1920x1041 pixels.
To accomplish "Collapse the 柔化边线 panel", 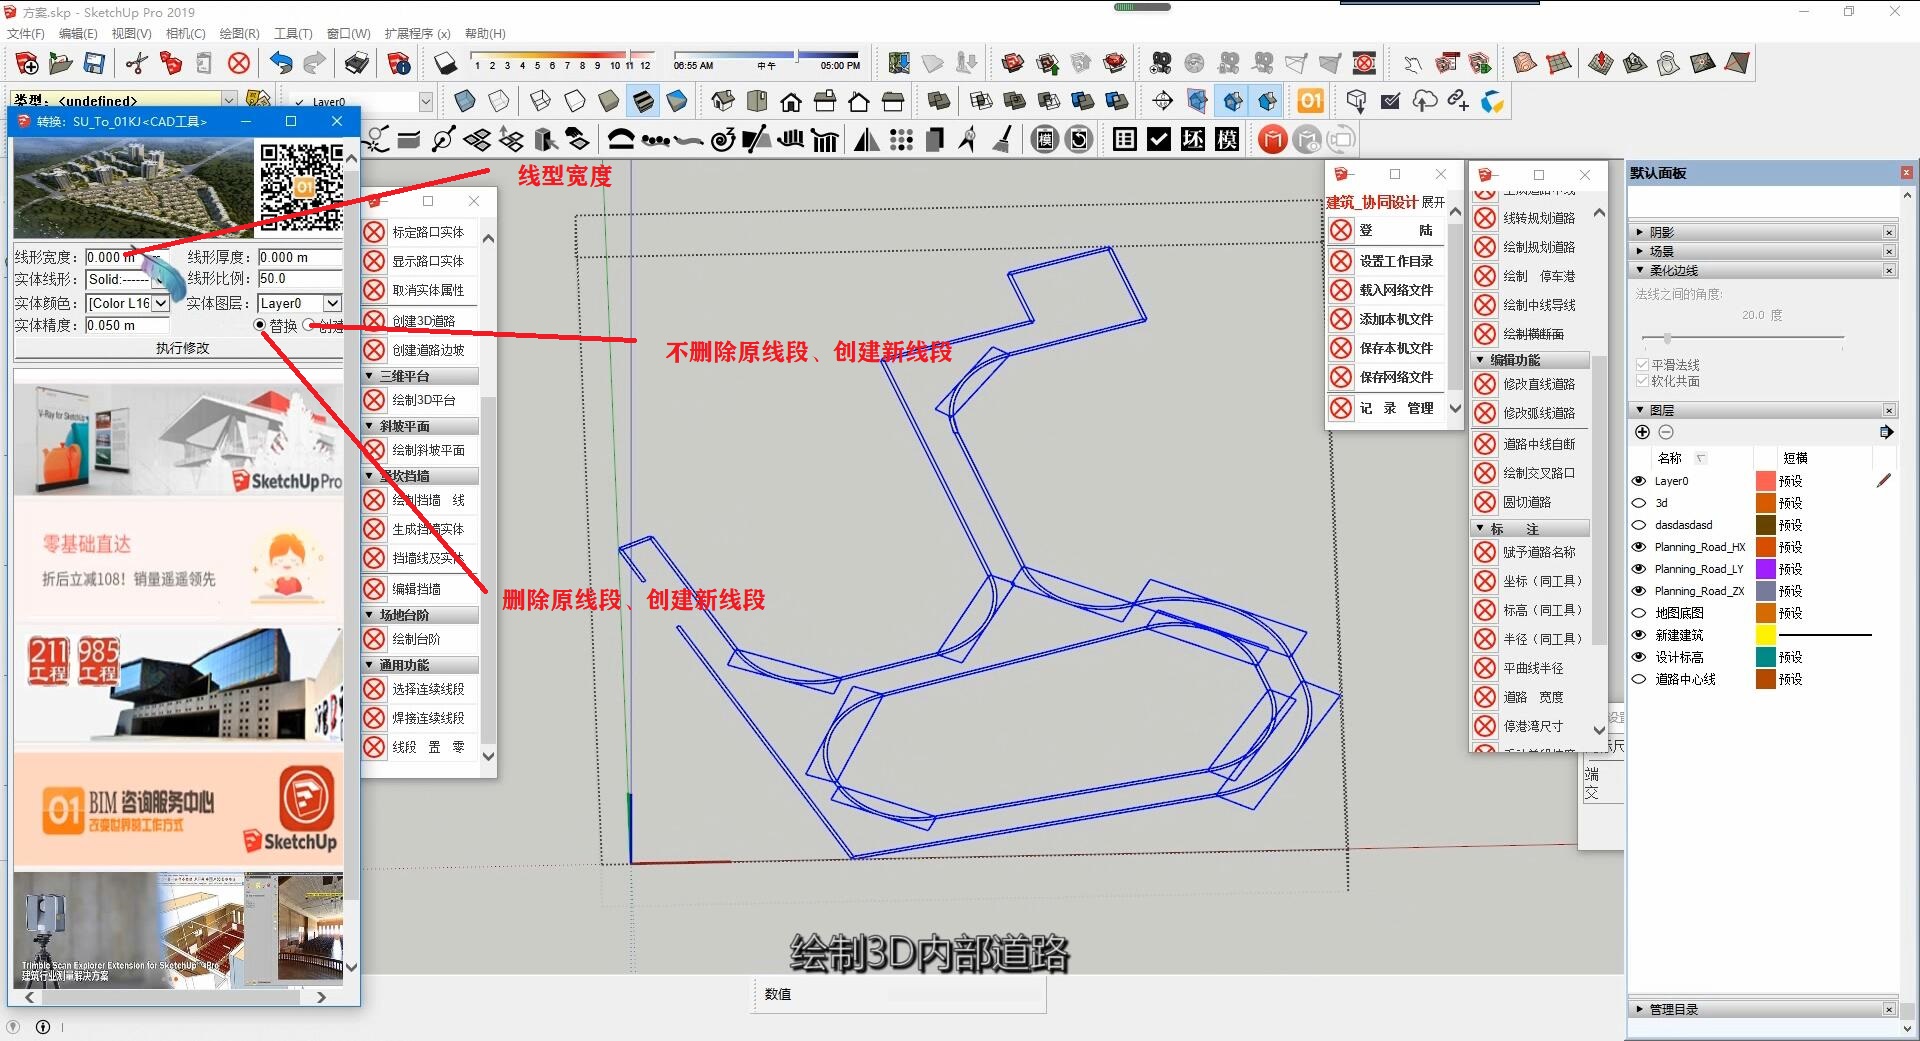I will [1763, 270].
